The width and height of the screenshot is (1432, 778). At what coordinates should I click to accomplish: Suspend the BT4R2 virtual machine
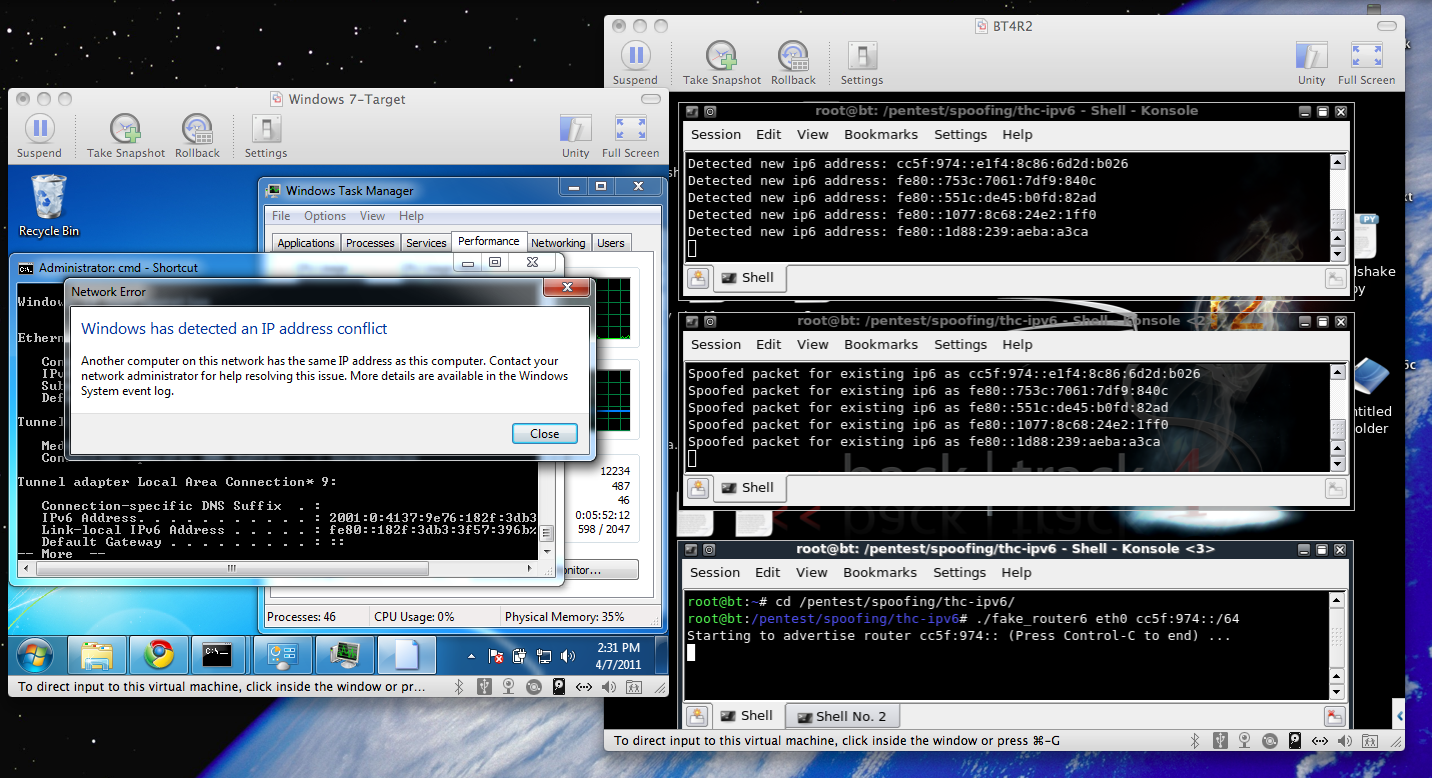tap(635, 57)
